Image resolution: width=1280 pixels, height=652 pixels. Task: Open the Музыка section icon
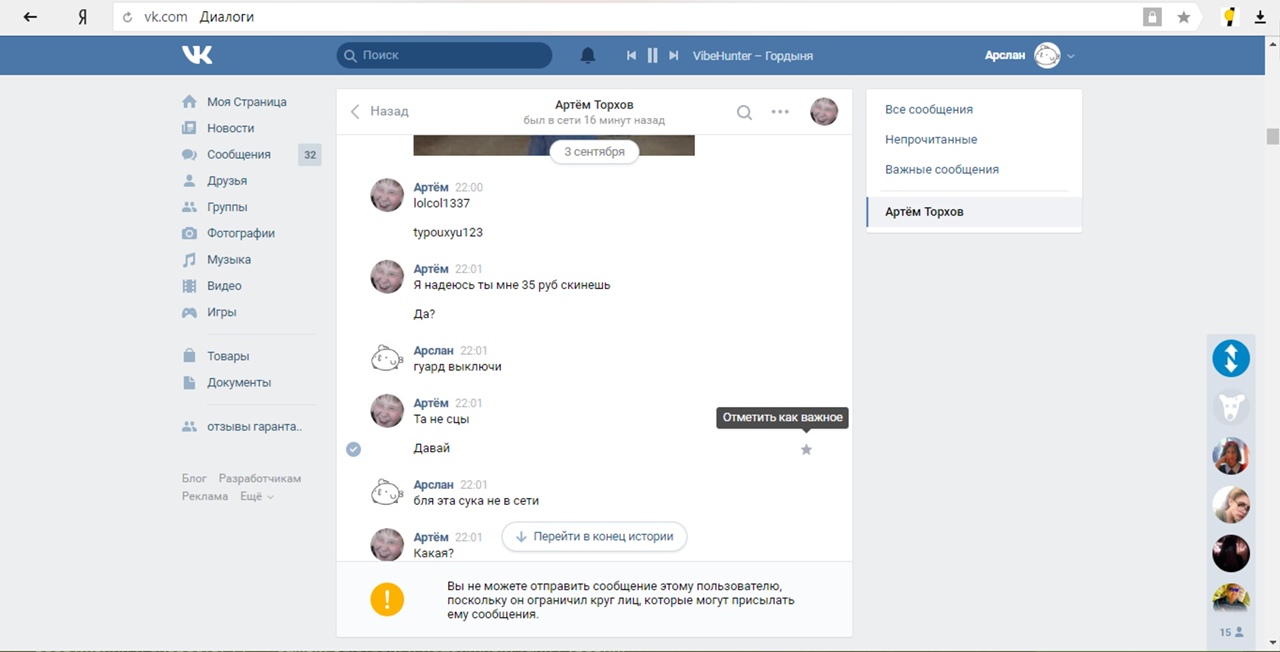(189, 260)
